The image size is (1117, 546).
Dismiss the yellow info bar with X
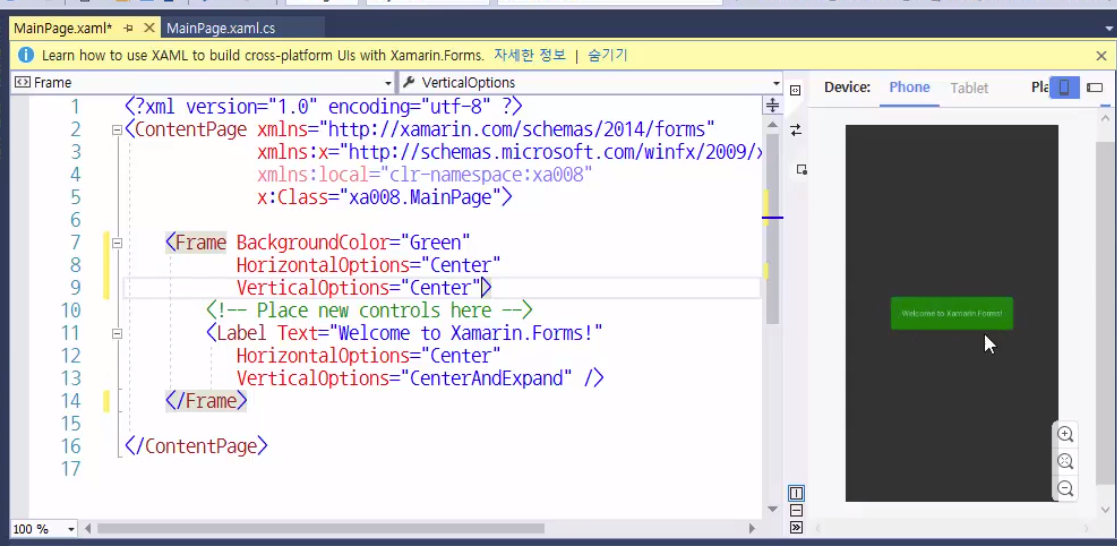click(x=1101, y=56)
